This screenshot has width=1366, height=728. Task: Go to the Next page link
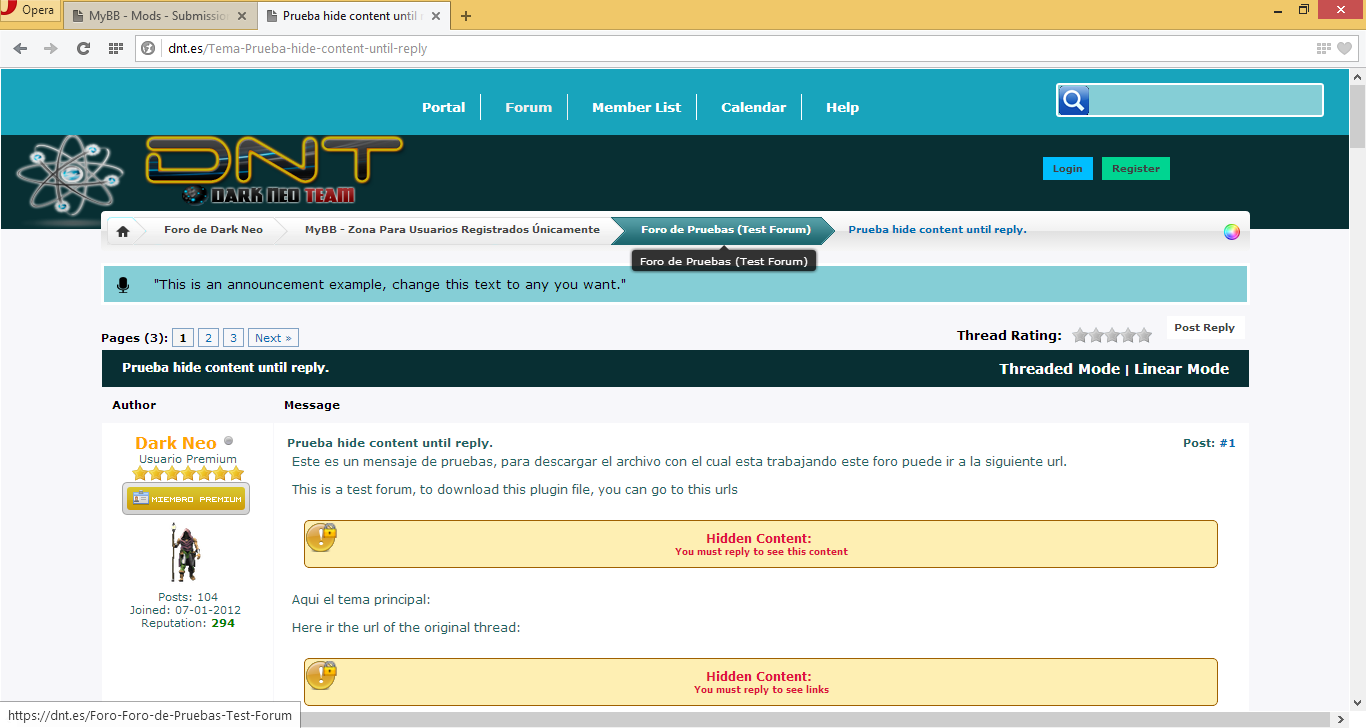273,338
